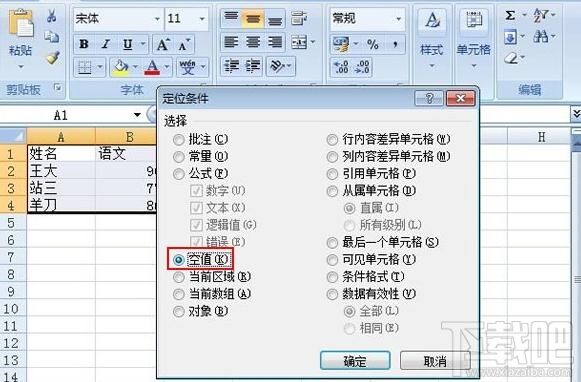Center text horizontally
Image resolution: width=581 pixels, height=382 pixels.
tap(253, 42)
